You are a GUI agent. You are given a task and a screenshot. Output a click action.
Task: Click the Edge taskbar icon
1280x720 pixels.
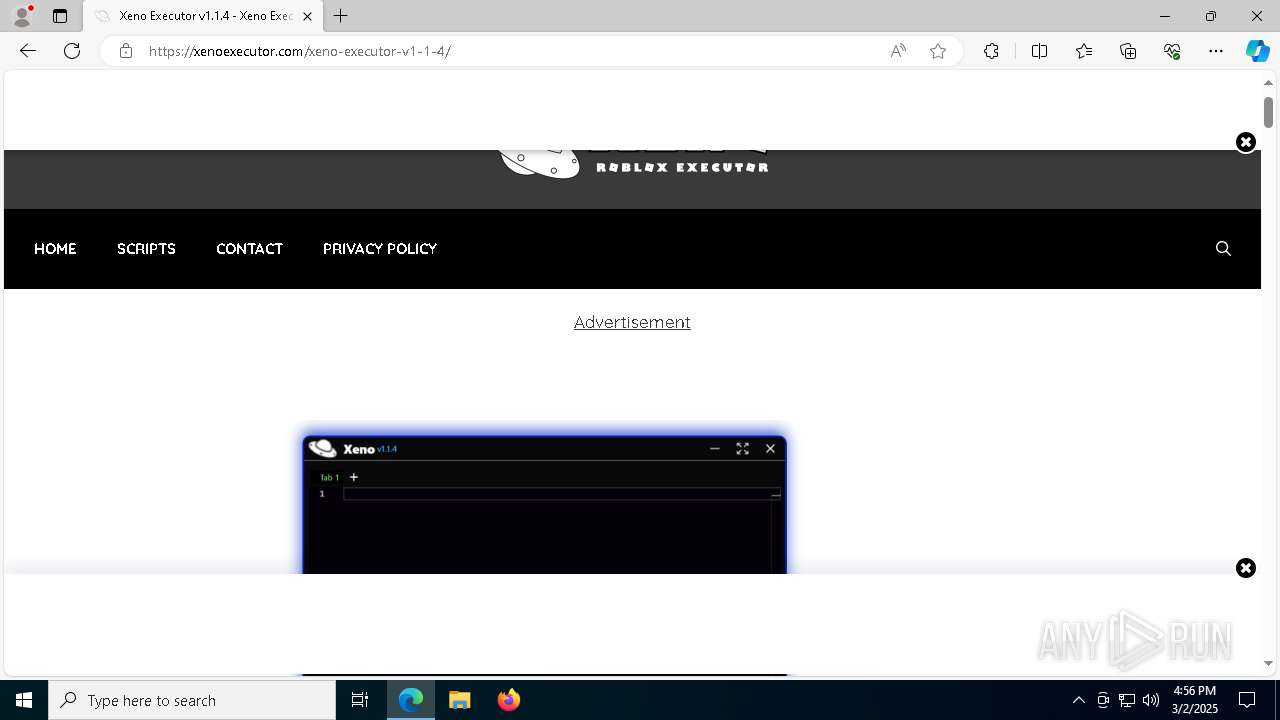pyautogui.click(x=411, y=700)
